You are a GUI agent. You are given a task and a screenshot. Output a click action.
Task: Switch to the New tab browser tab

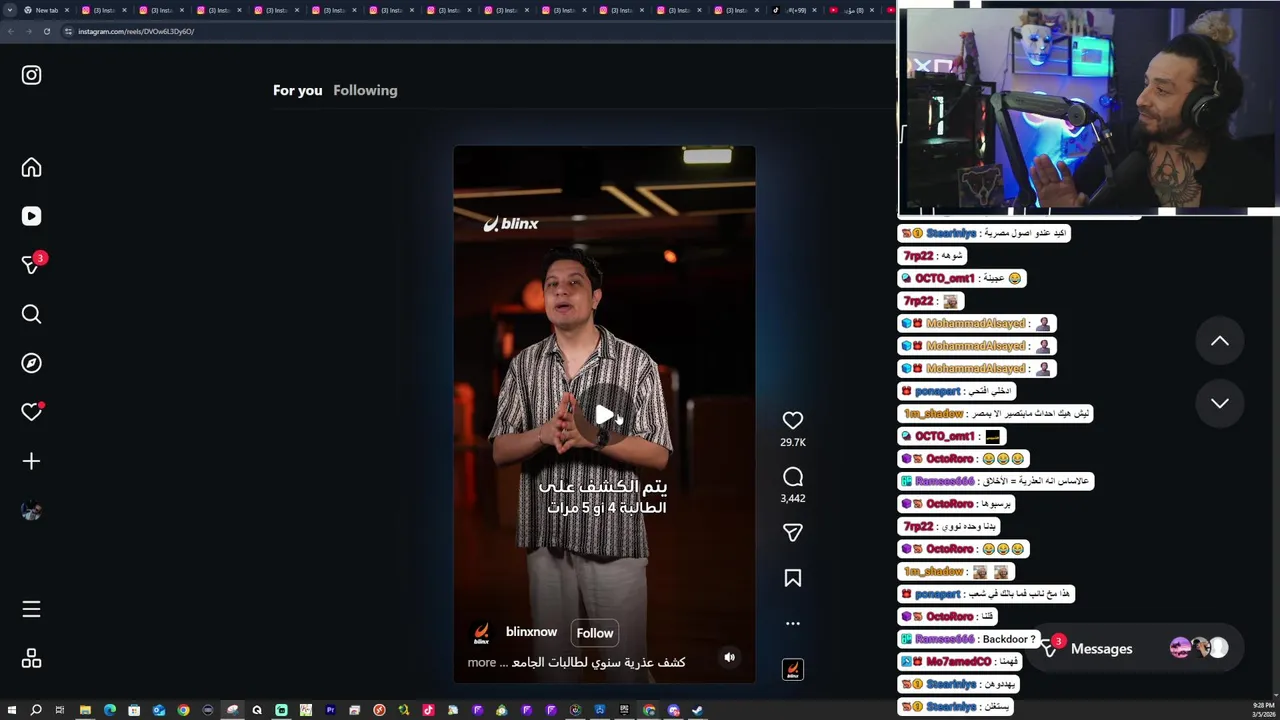[x=47, y=10]
